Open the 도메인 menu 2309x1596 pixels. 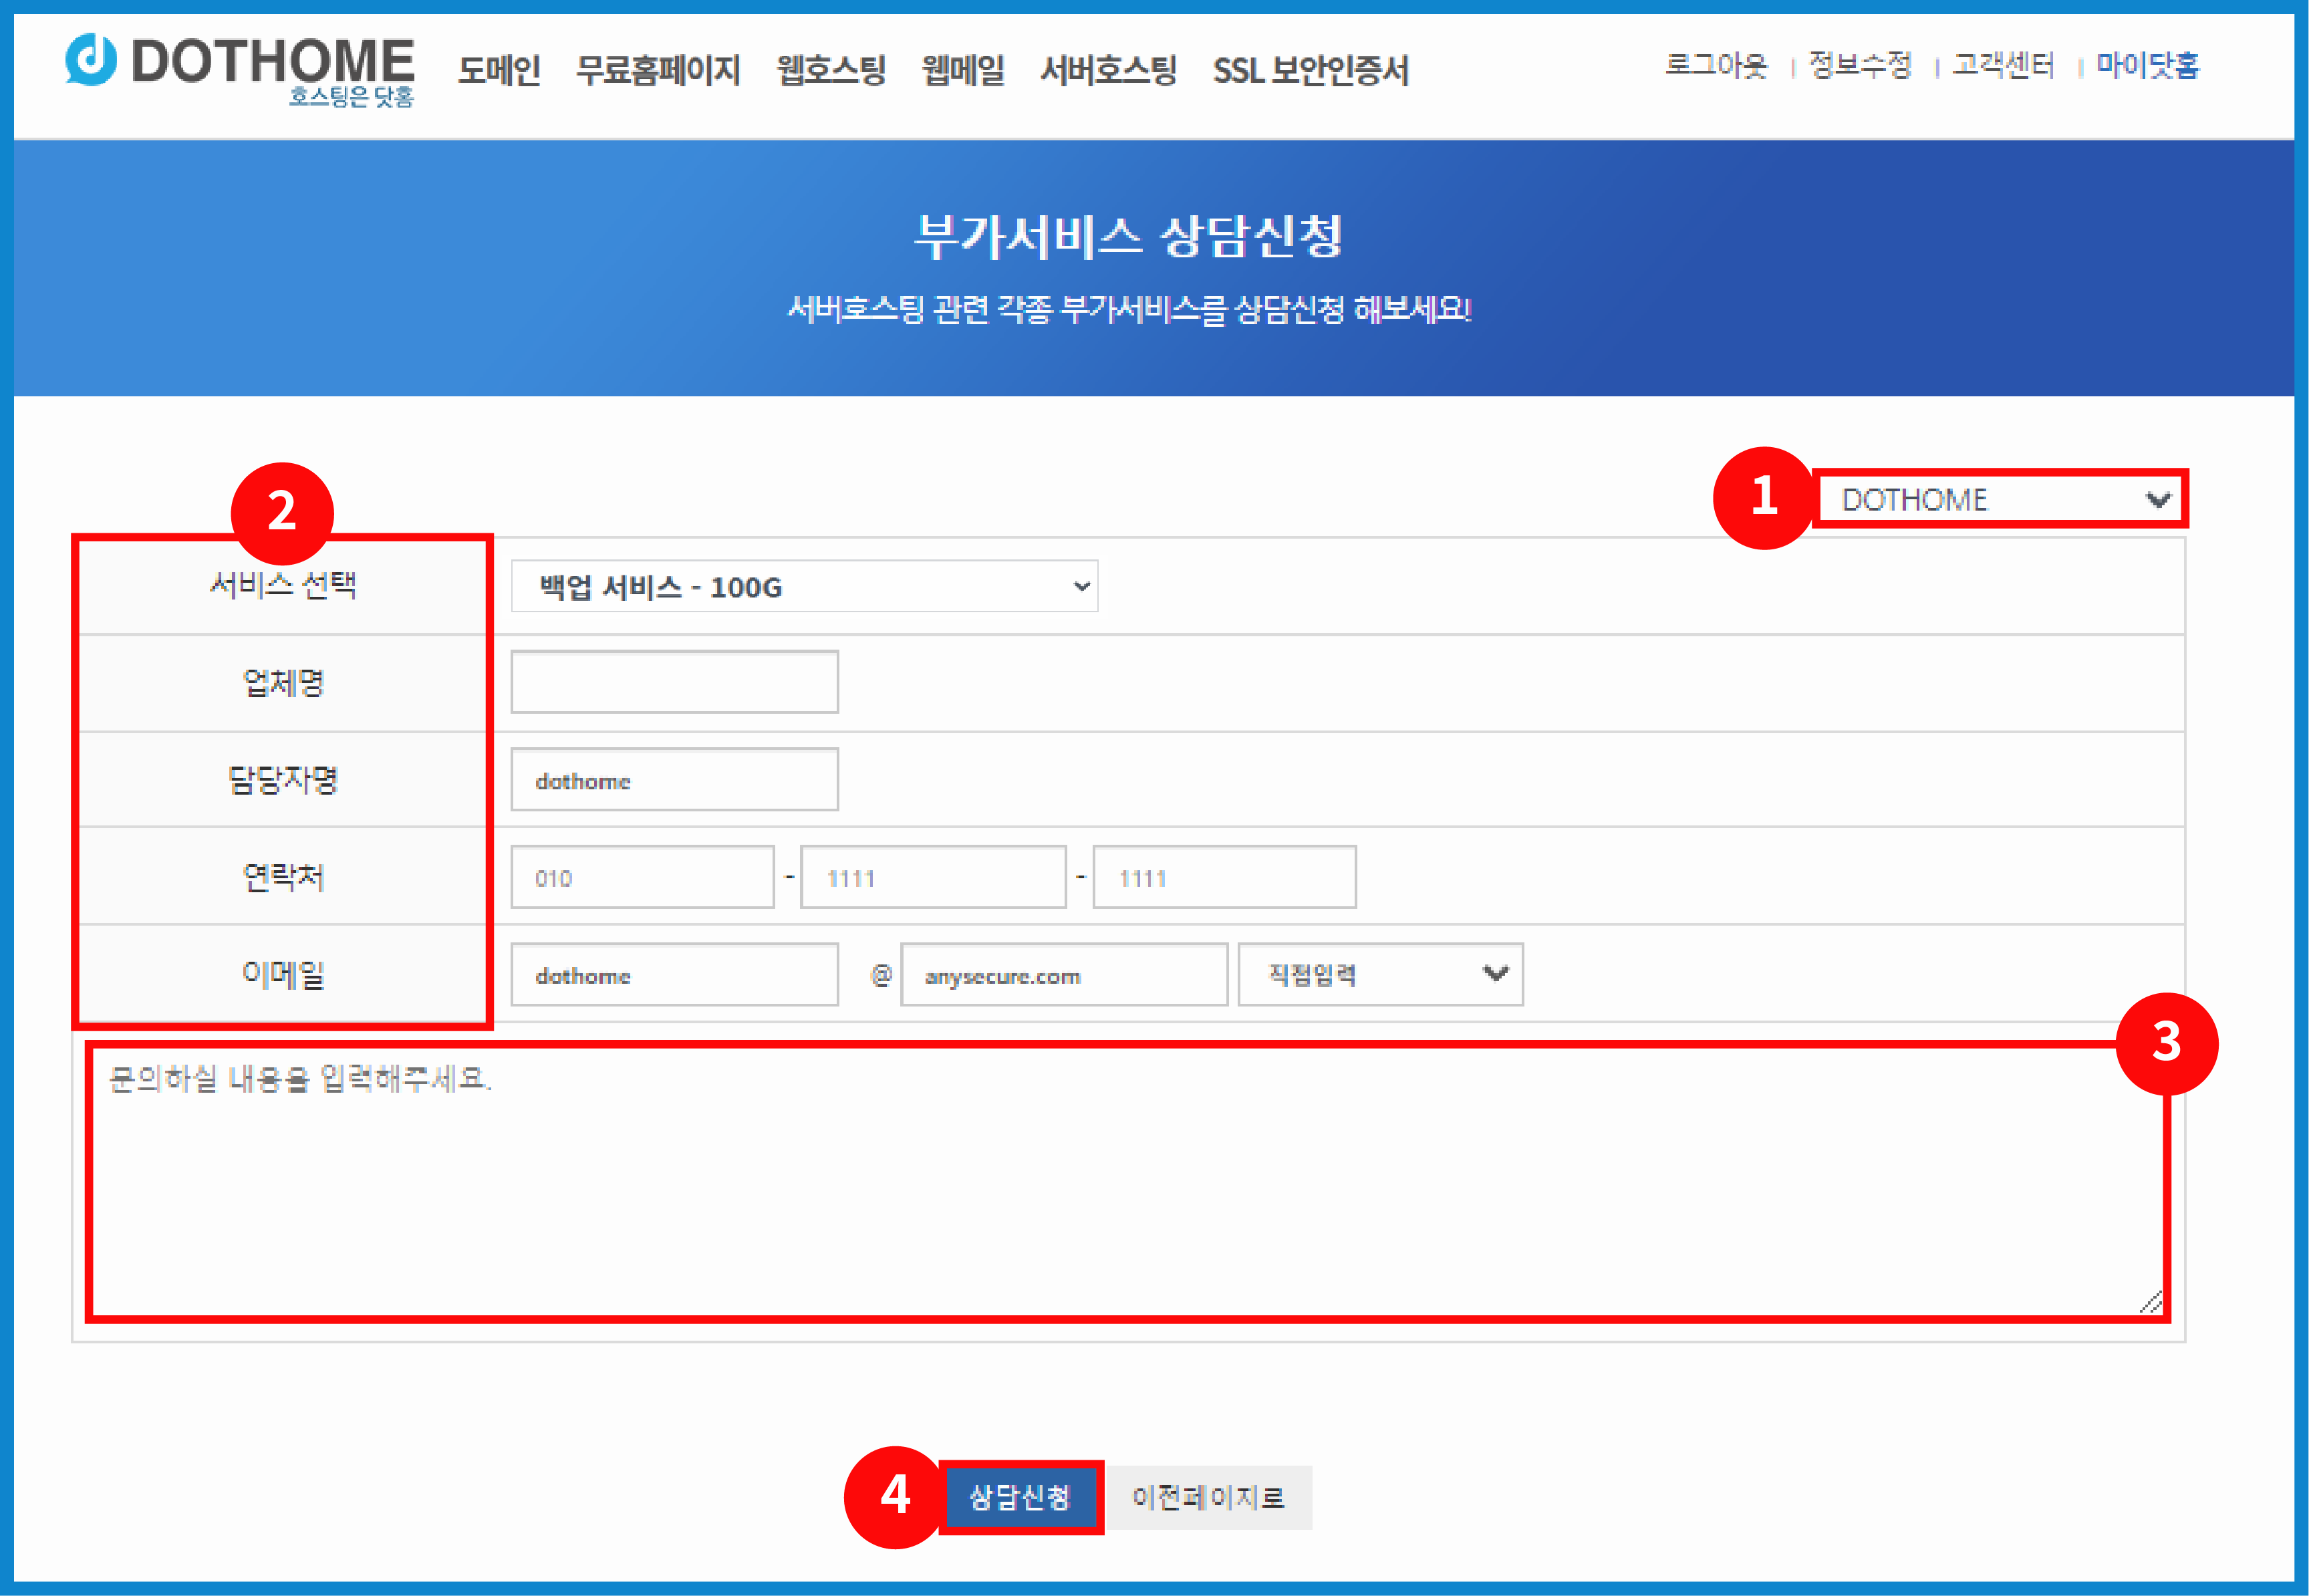(499, 70)
